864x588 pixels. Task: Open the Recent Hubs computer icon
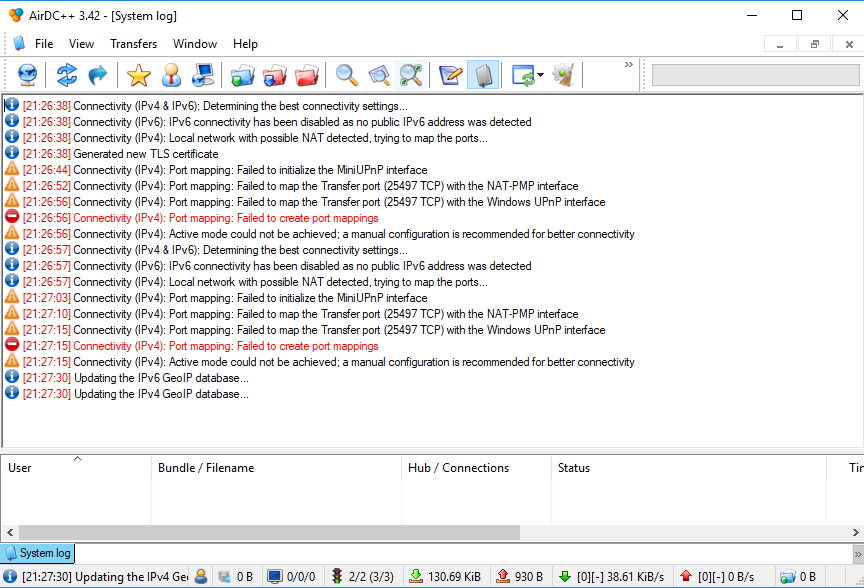(203, 74)
